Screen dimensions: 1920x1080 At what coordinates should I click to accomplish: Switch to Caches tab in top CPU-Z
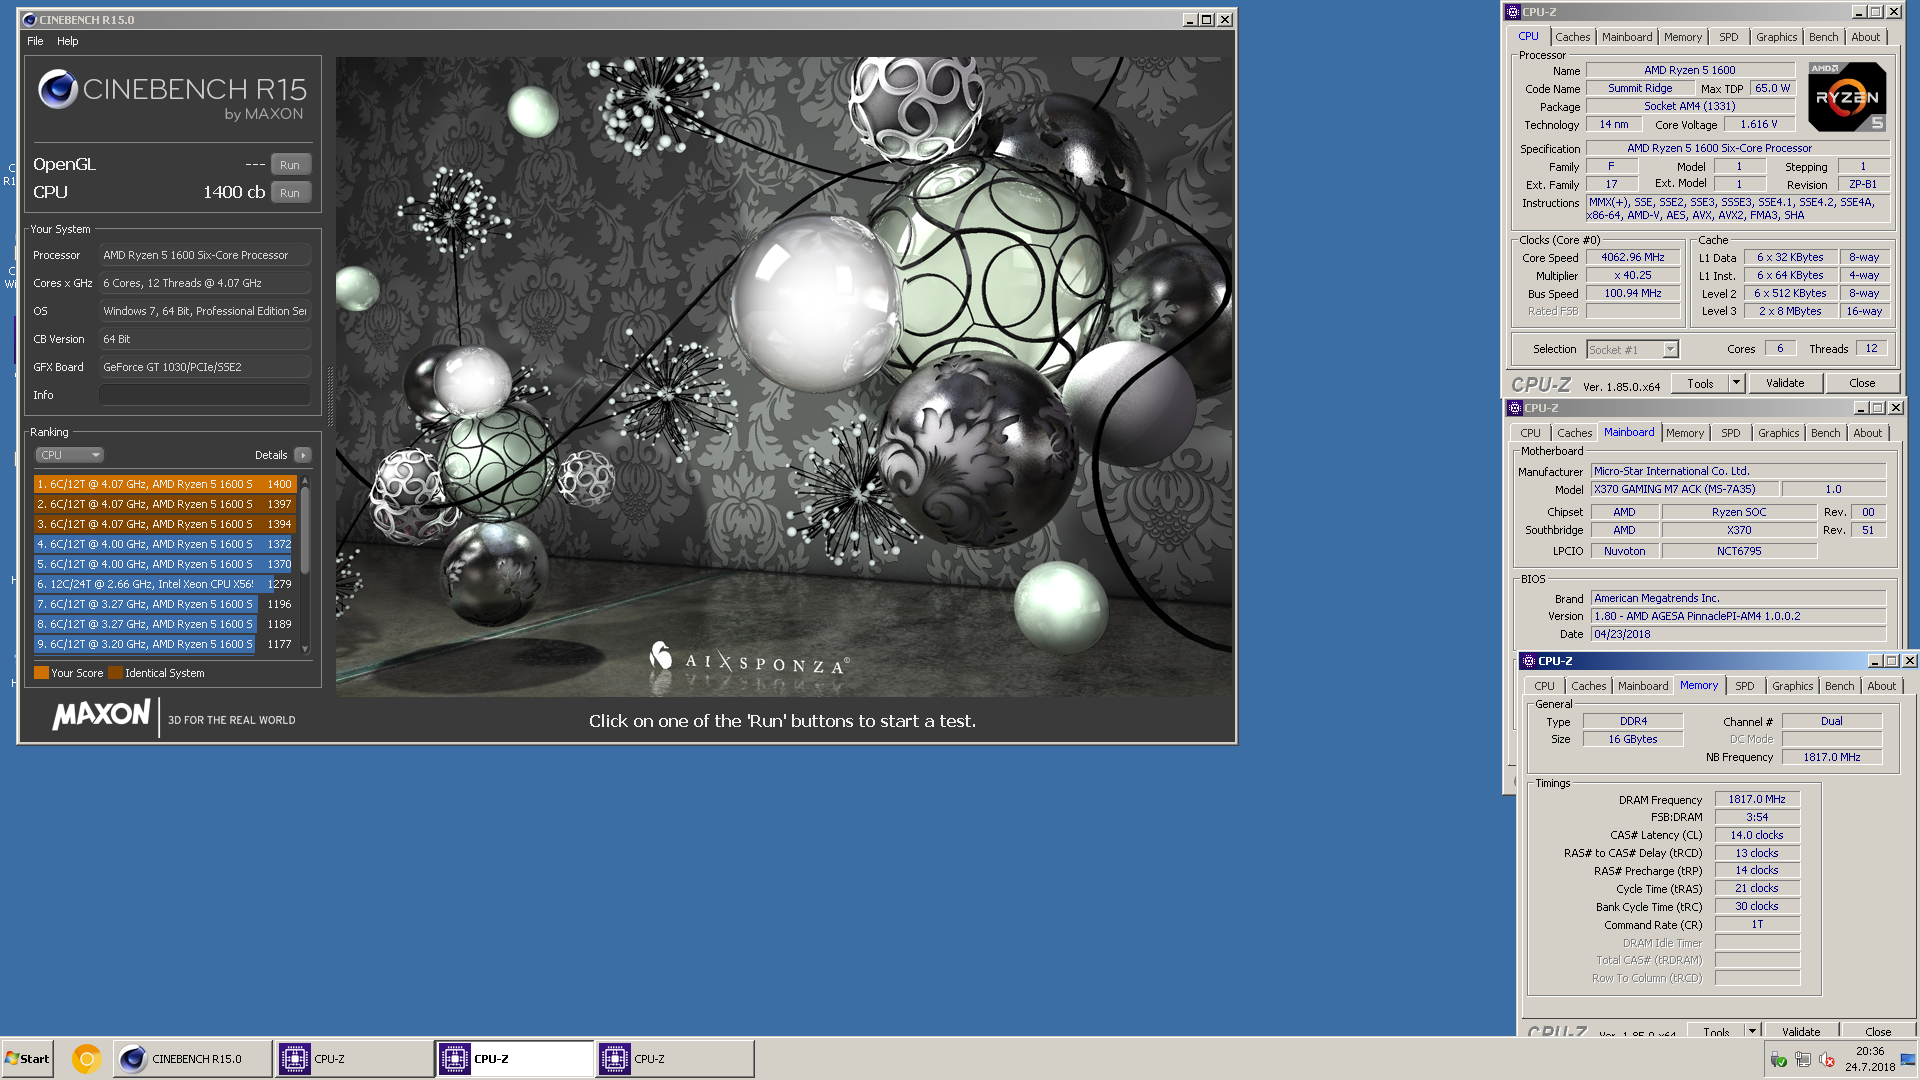click(x=1572, y=37)
